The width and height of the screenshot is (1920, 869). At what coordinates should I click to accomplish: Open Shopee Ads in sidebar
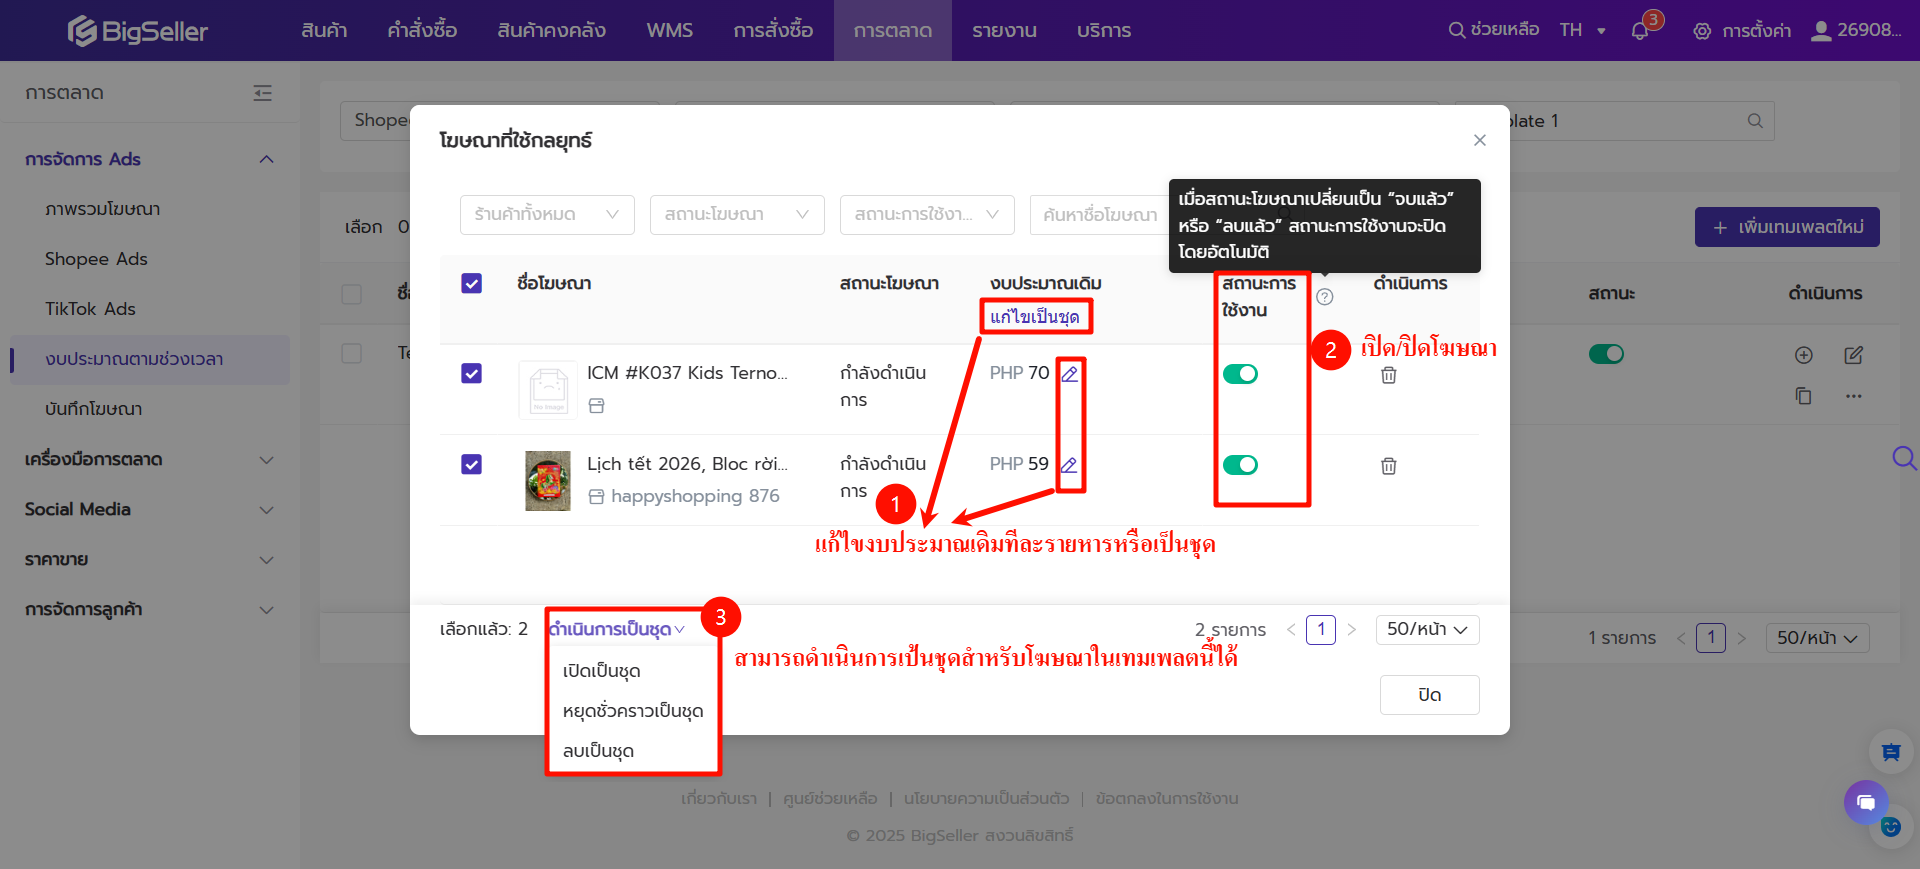[x=96, y=260]
